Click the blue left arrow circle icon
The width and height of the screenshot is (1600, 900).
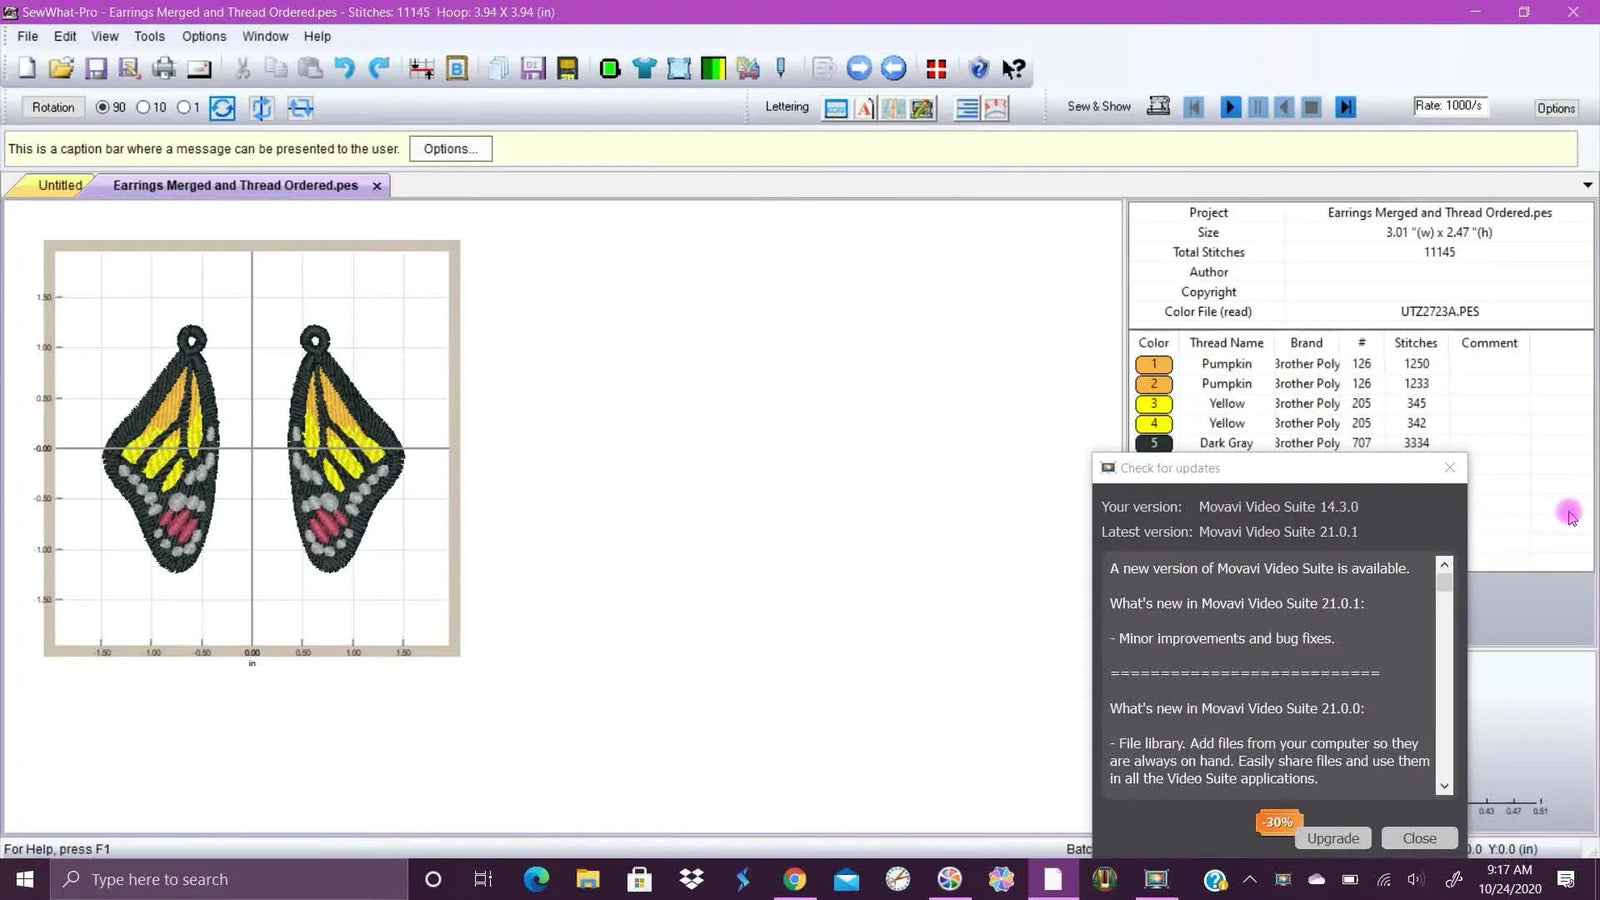894,68
